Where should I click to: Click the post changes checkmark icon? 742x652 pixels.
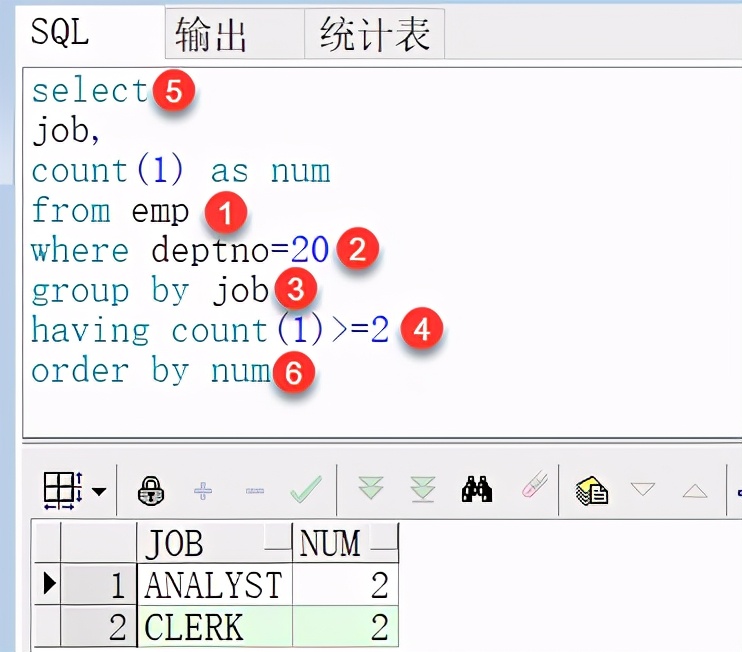click(306, 489)
